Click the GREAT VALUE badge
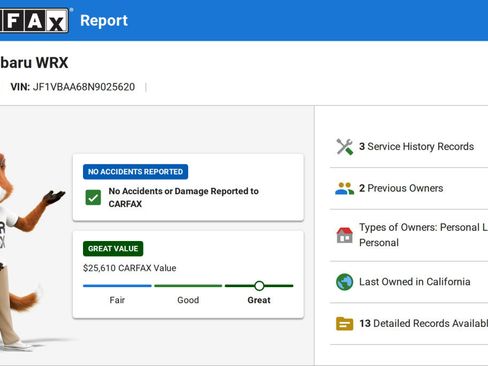This screenshot has height=366, width=488. pos(113,249)
